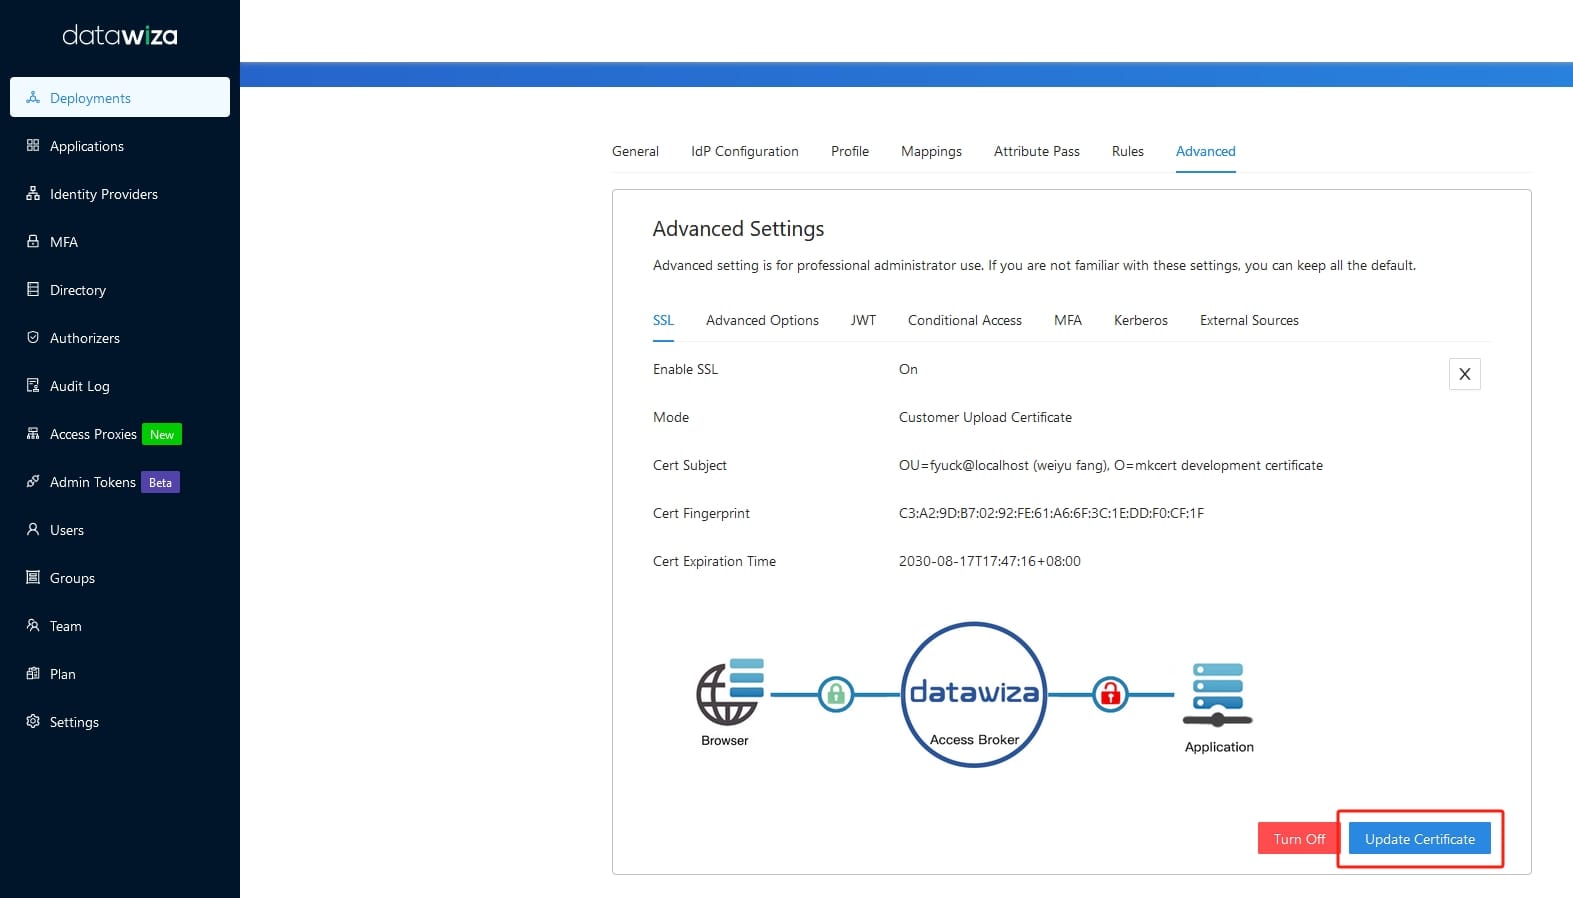Click the Browser globe icon in diagram
Screen dimensions: 1573x898
(x=730, y=691)
